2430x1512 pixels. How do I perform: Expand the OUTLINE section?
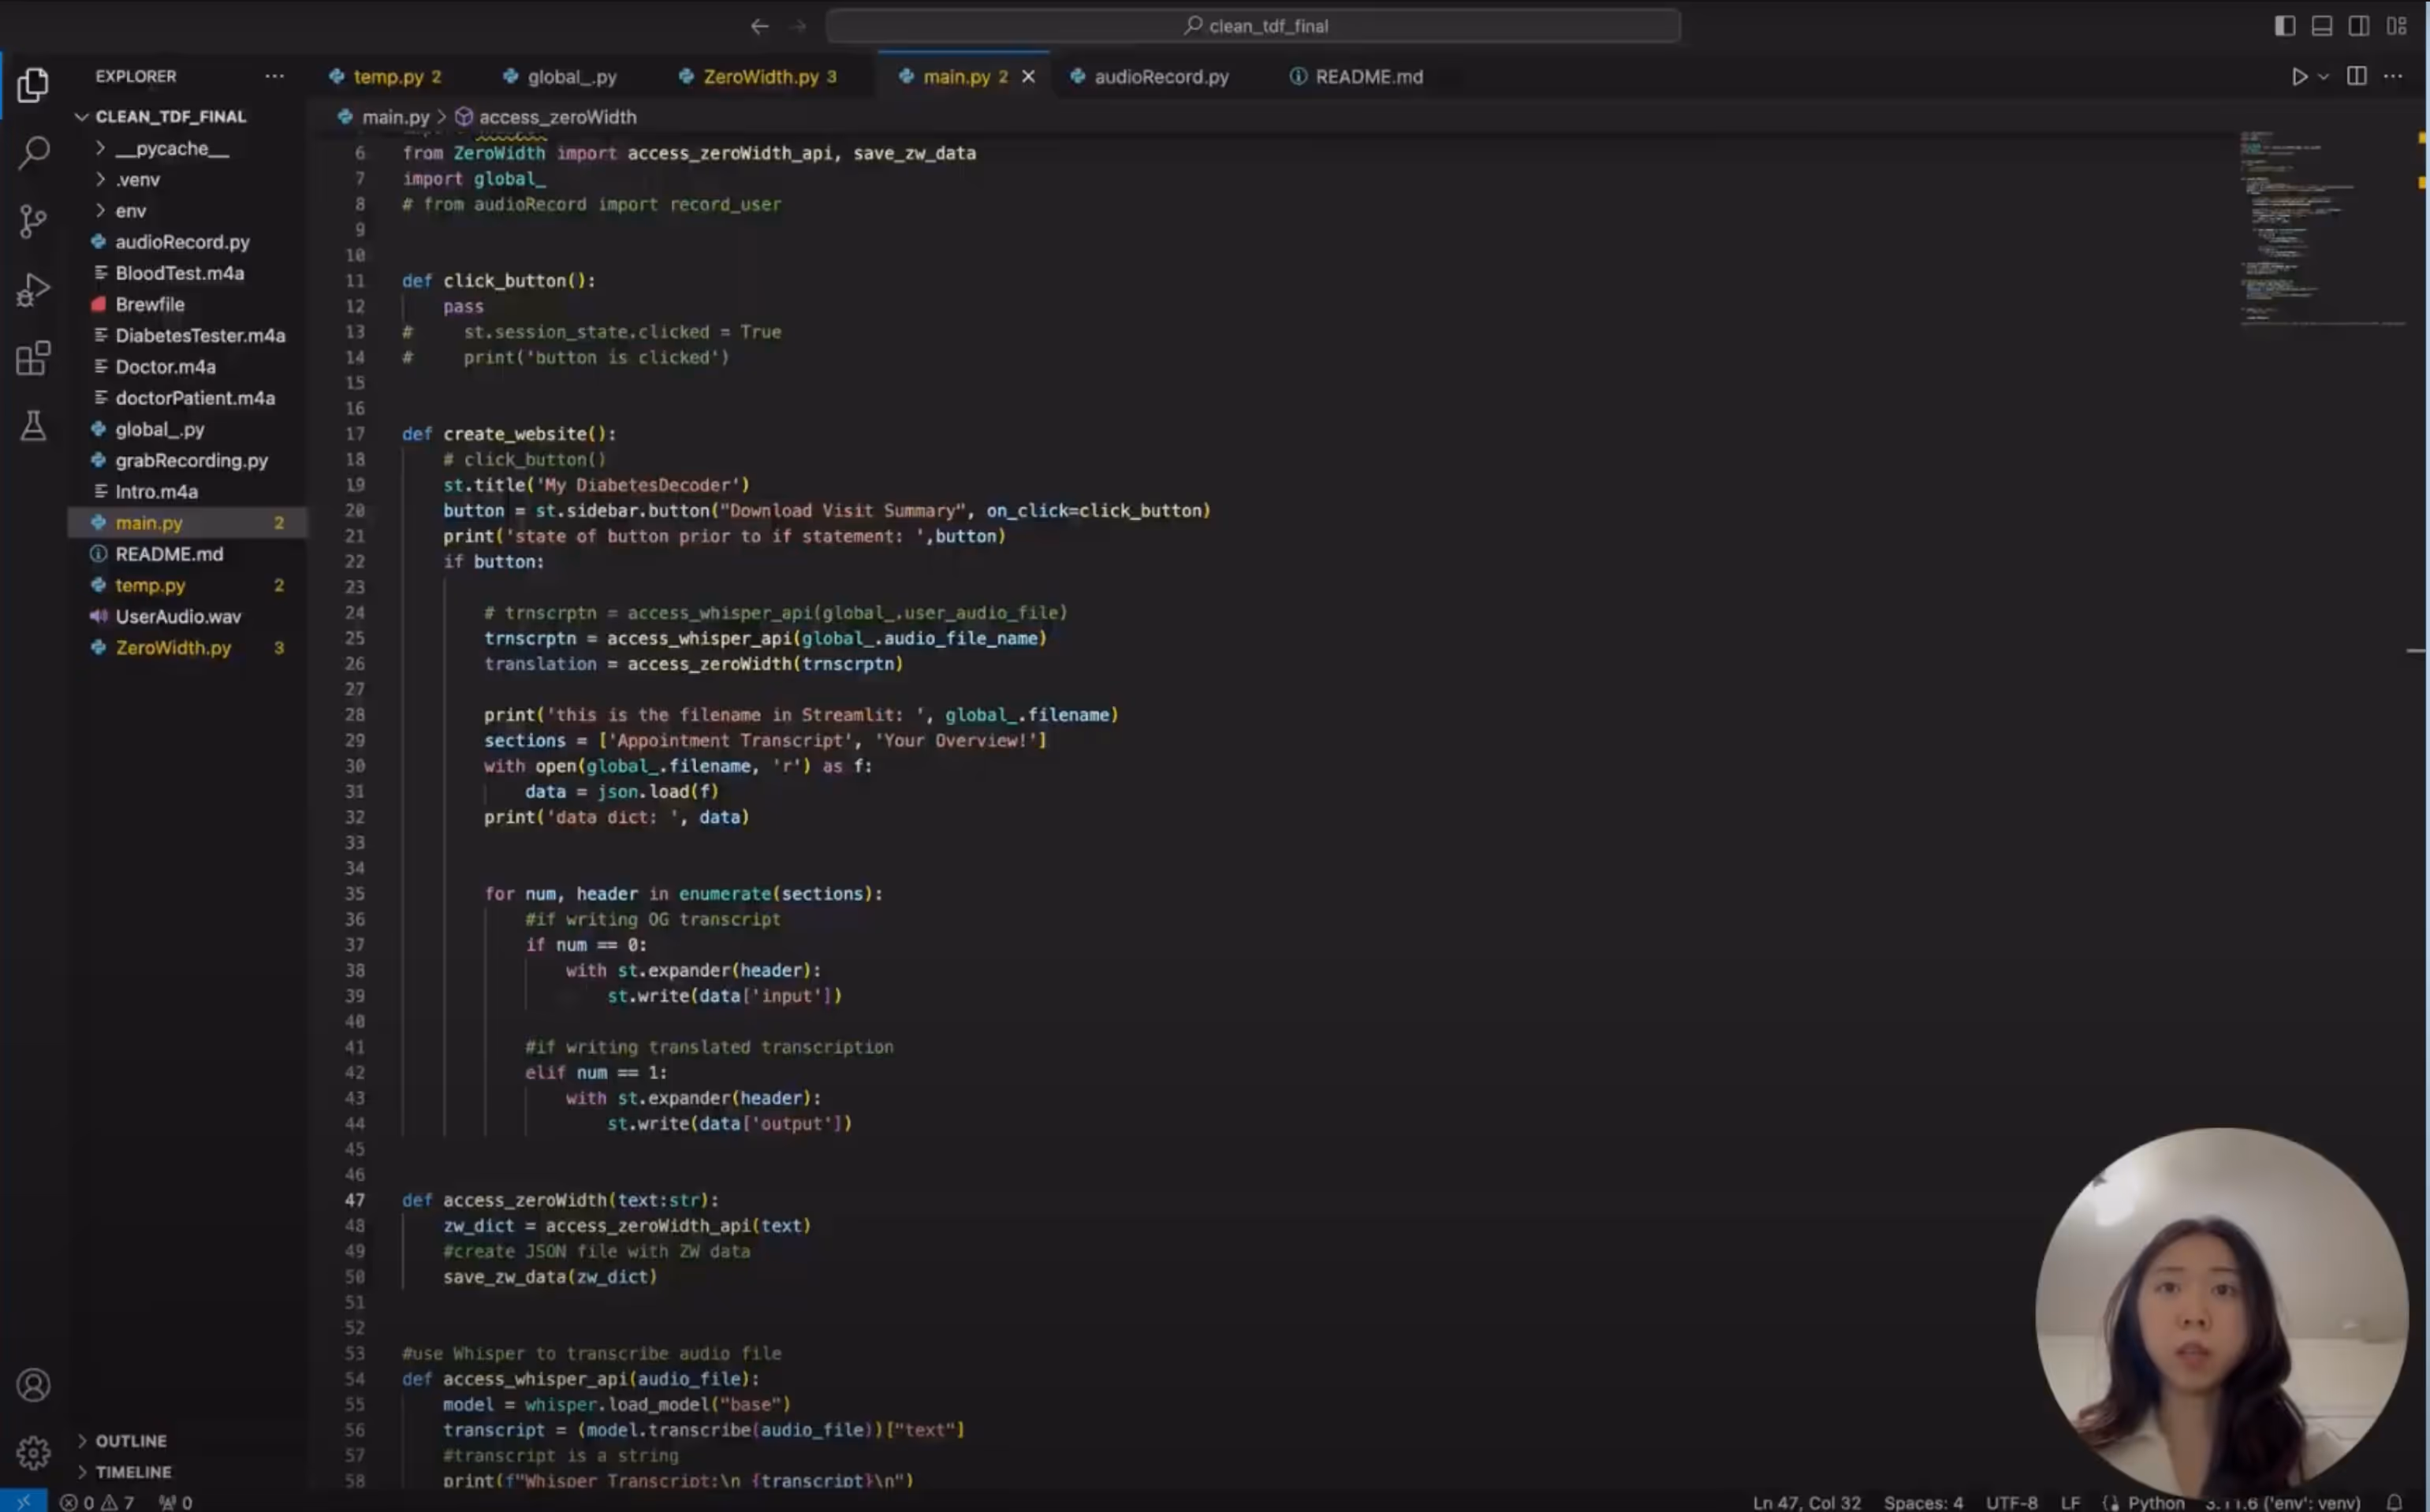(x=130, y=1441)
